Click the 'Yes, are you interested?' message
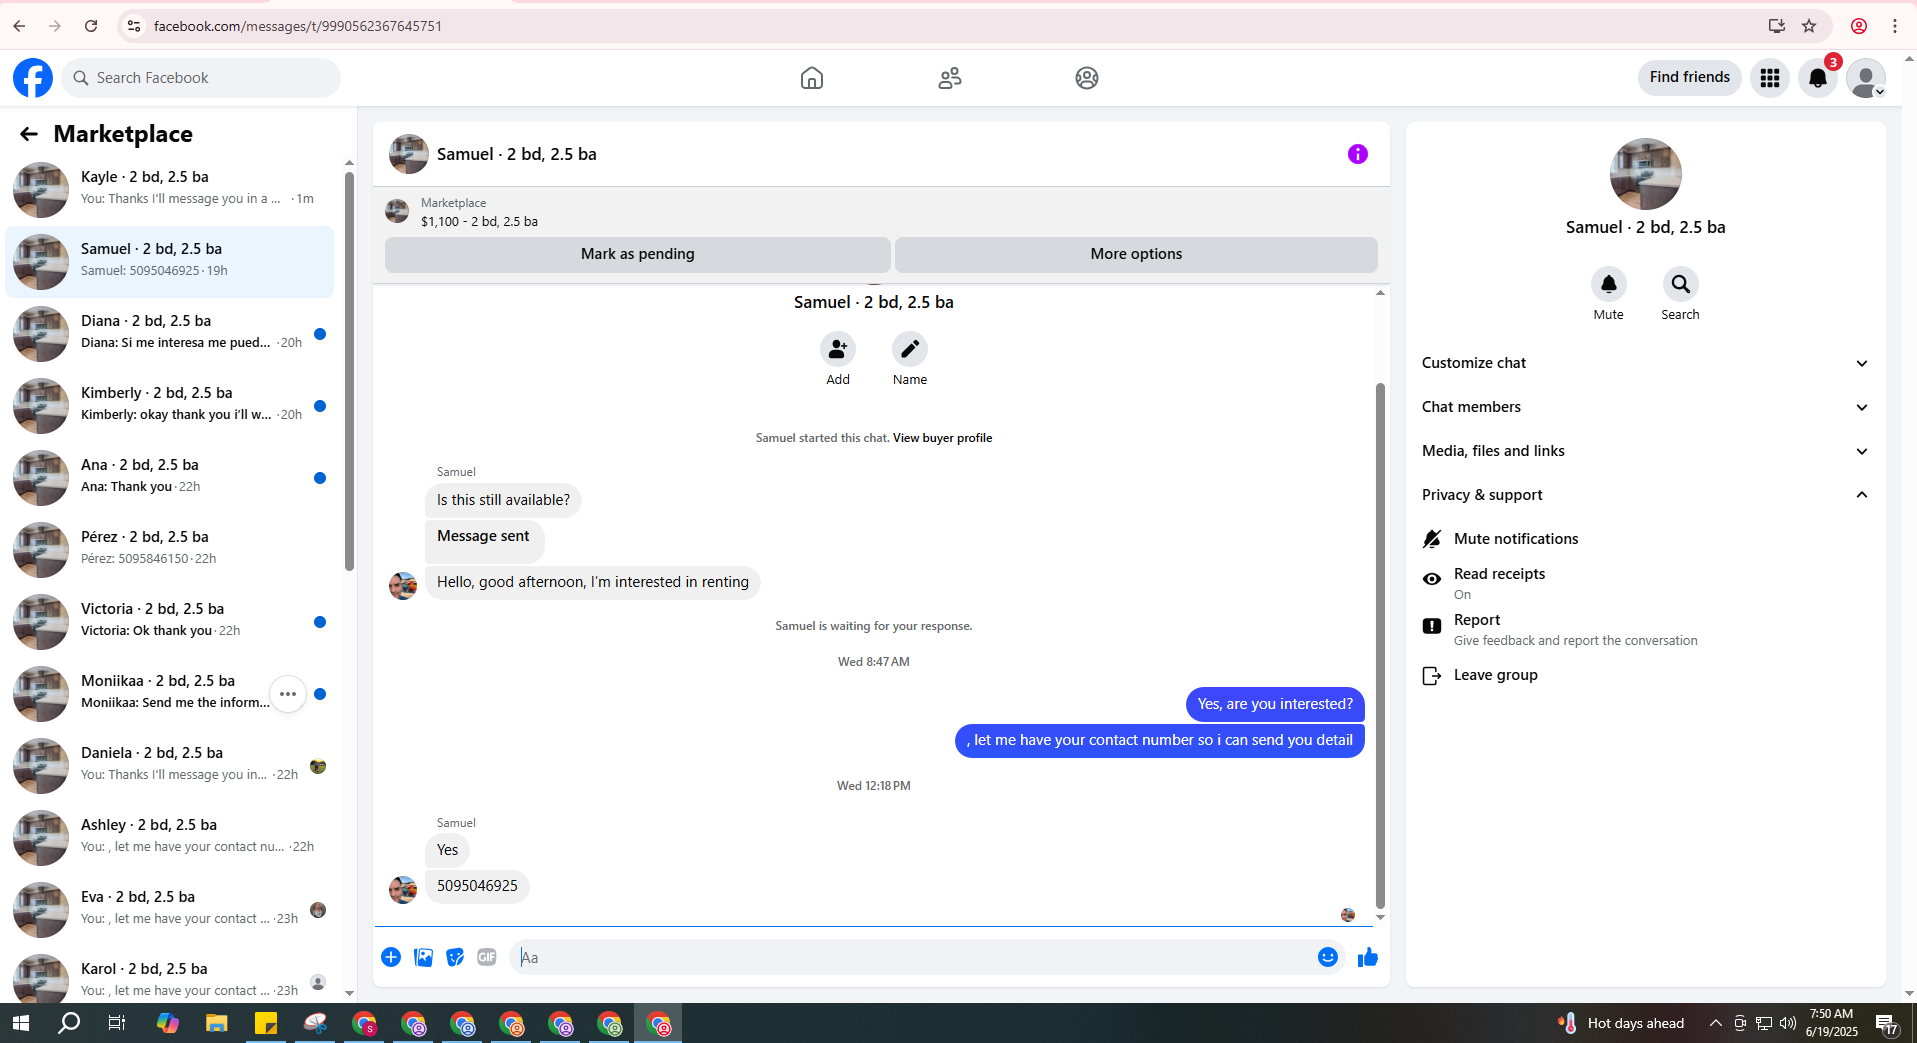Viewport: 1917px width, 1043px height. (1275, 704)
